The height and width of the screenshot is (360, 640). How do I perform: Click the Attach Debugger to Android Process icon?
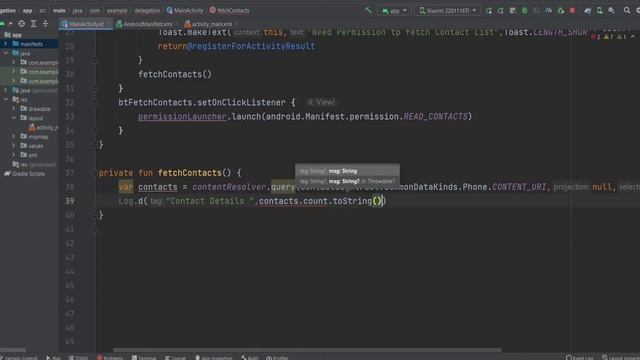pos(561,11)
